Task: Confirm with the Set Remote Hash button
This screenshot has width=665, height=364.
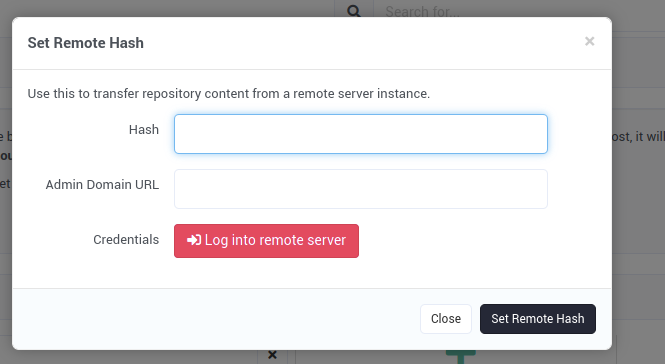Action: click(x=538, y=319)
